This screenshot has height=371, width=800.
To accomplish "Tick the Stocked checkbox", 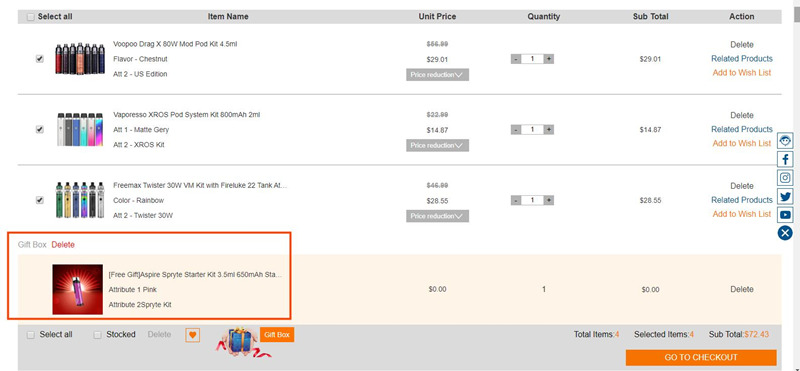I will pyautogui.click(x=97, y=335).
